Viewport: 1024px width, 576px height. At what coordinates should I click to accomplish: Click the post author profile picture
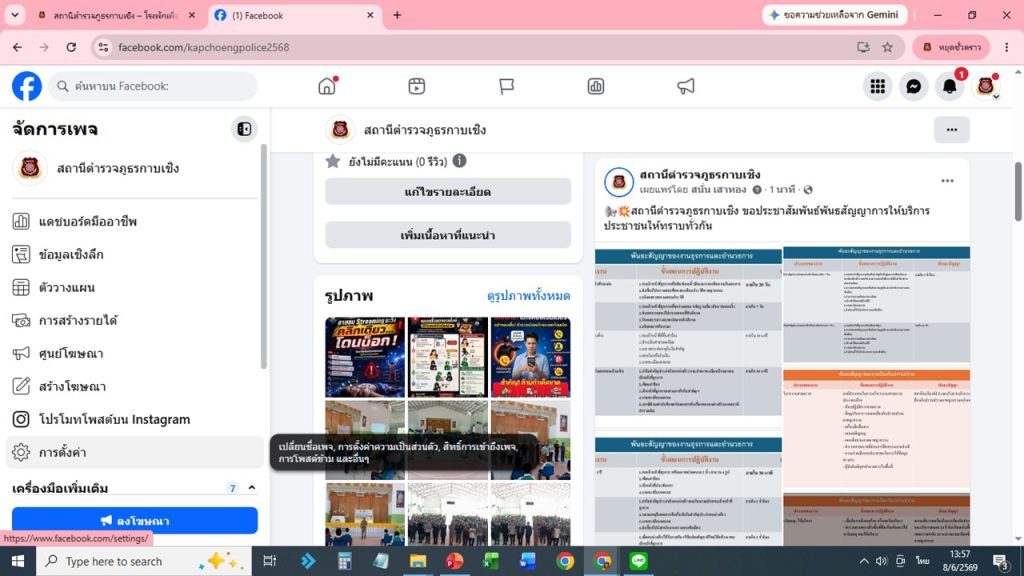click(x=618, y=182)
